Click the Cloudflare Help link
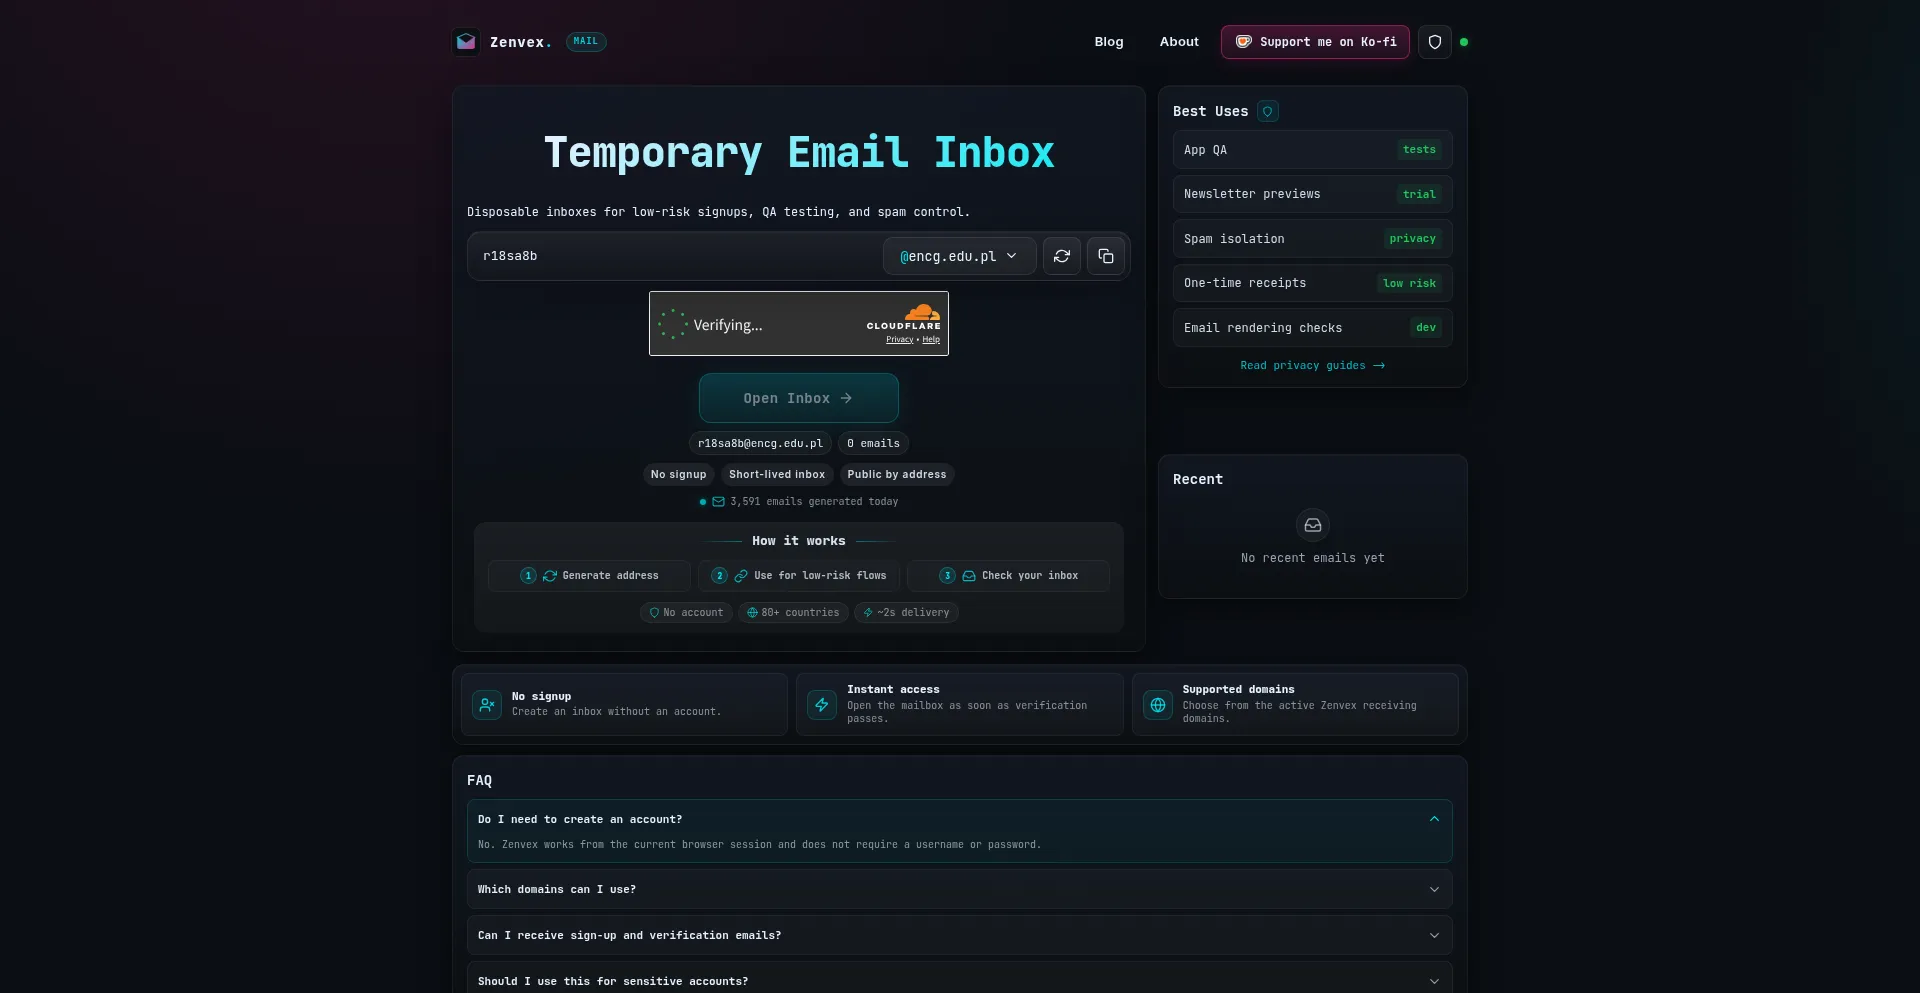This screenshot has height=993, width=1920. click(931, 340)
